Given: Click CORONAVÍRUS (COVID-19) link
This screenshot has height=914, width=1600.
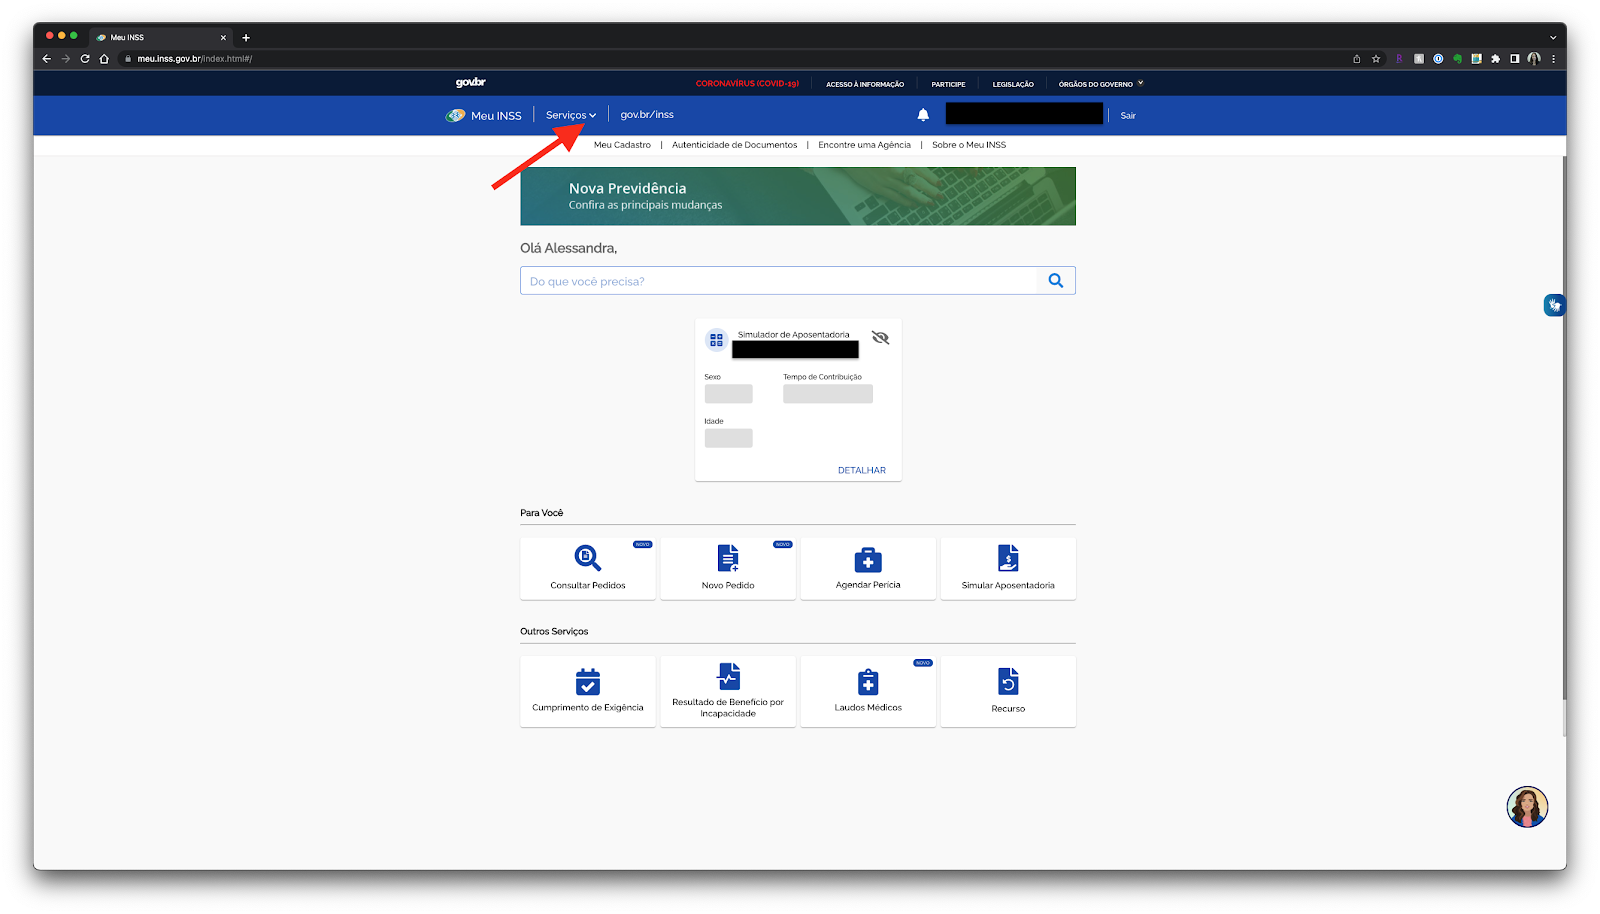Looking at the screenshot, I should pos(747,84).
